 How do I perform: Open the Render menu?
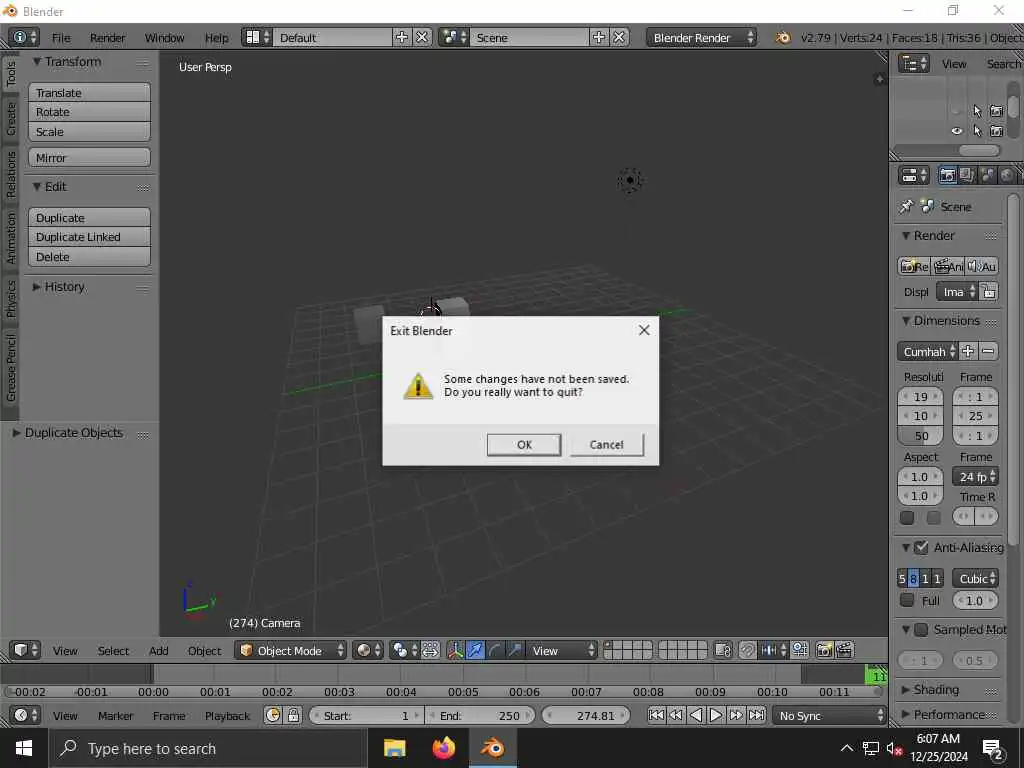coord(108,38)
